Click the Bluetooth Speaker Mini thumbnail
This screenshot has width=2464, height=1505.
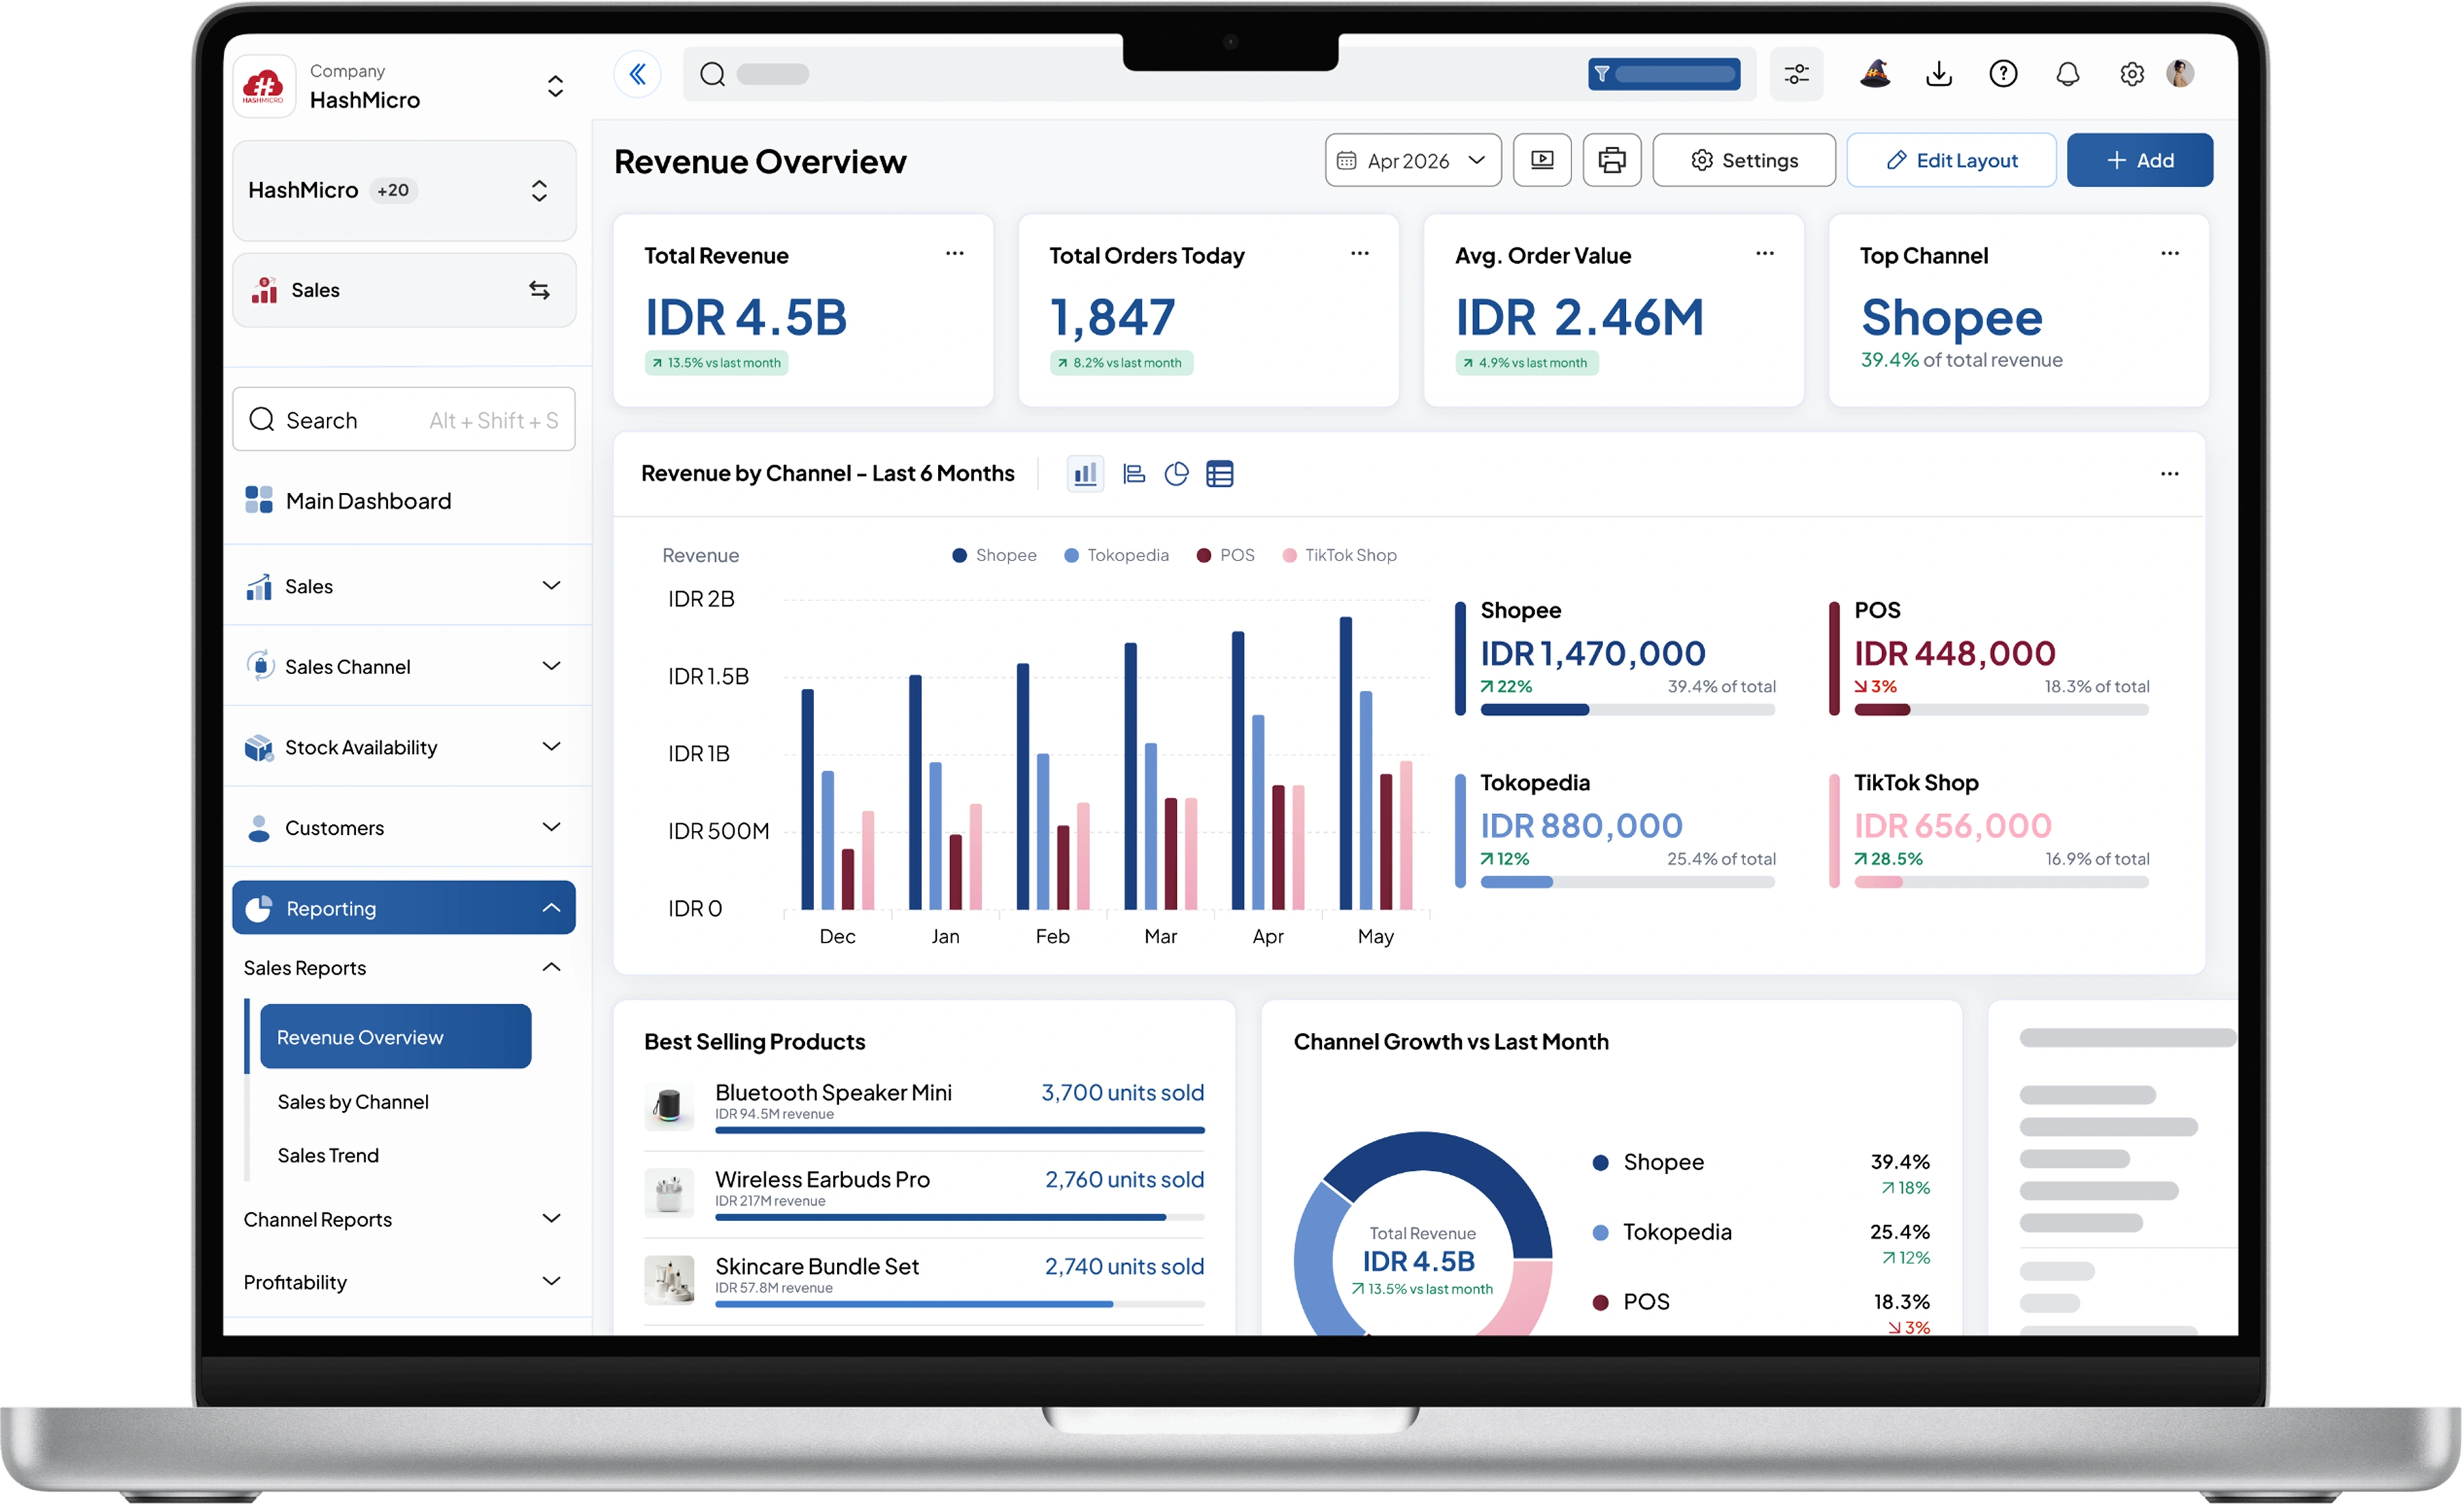(x=669, y=1105)
